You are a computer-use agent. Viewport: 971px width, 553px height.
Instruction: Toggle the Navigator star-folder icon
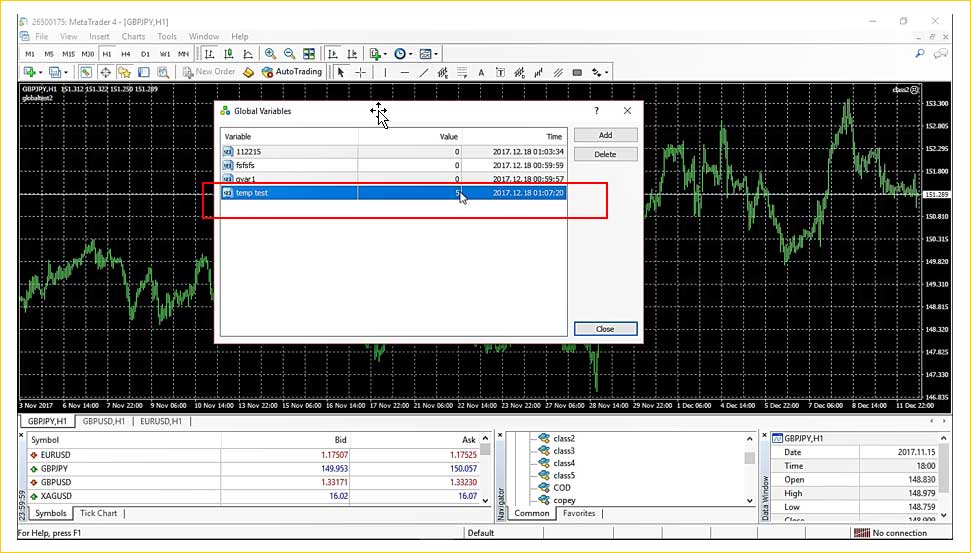click(x=124, y=72)
